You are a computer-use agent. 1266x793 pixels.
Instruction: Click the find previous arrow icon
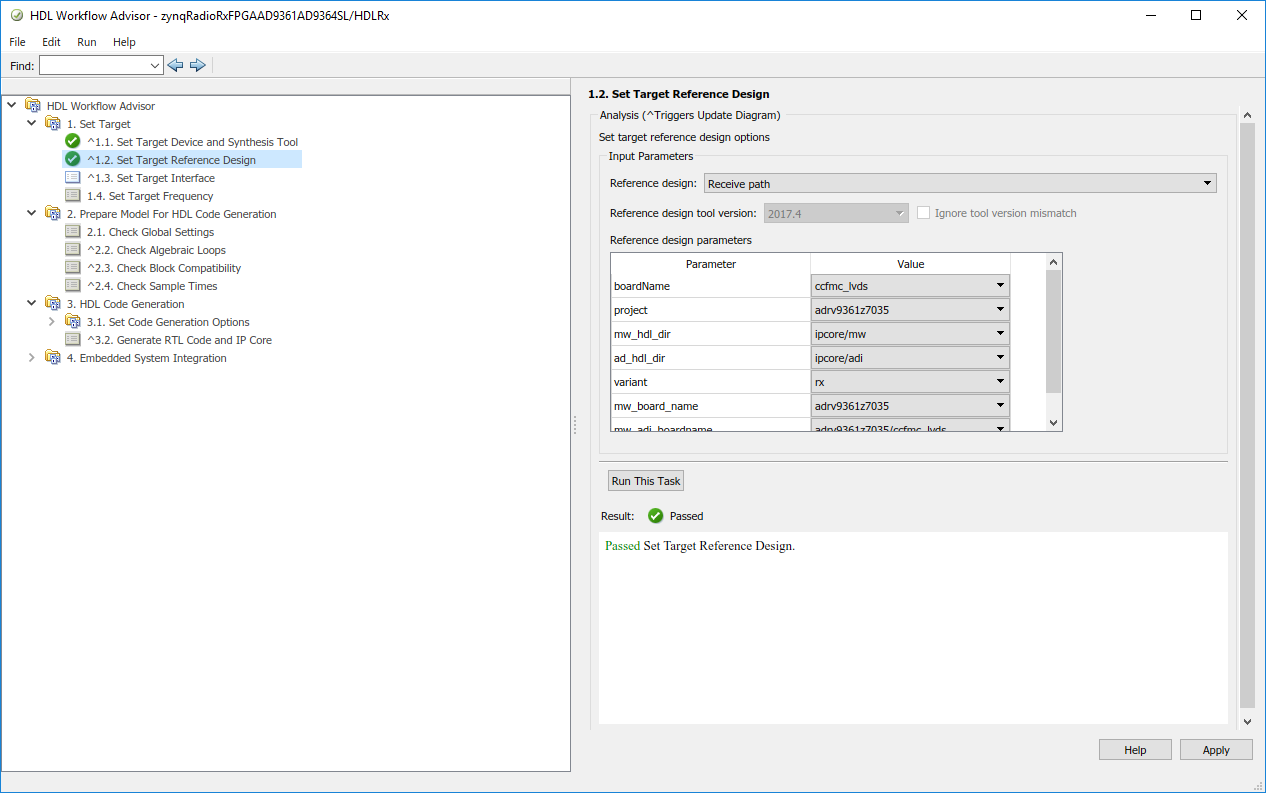[175, 65]
